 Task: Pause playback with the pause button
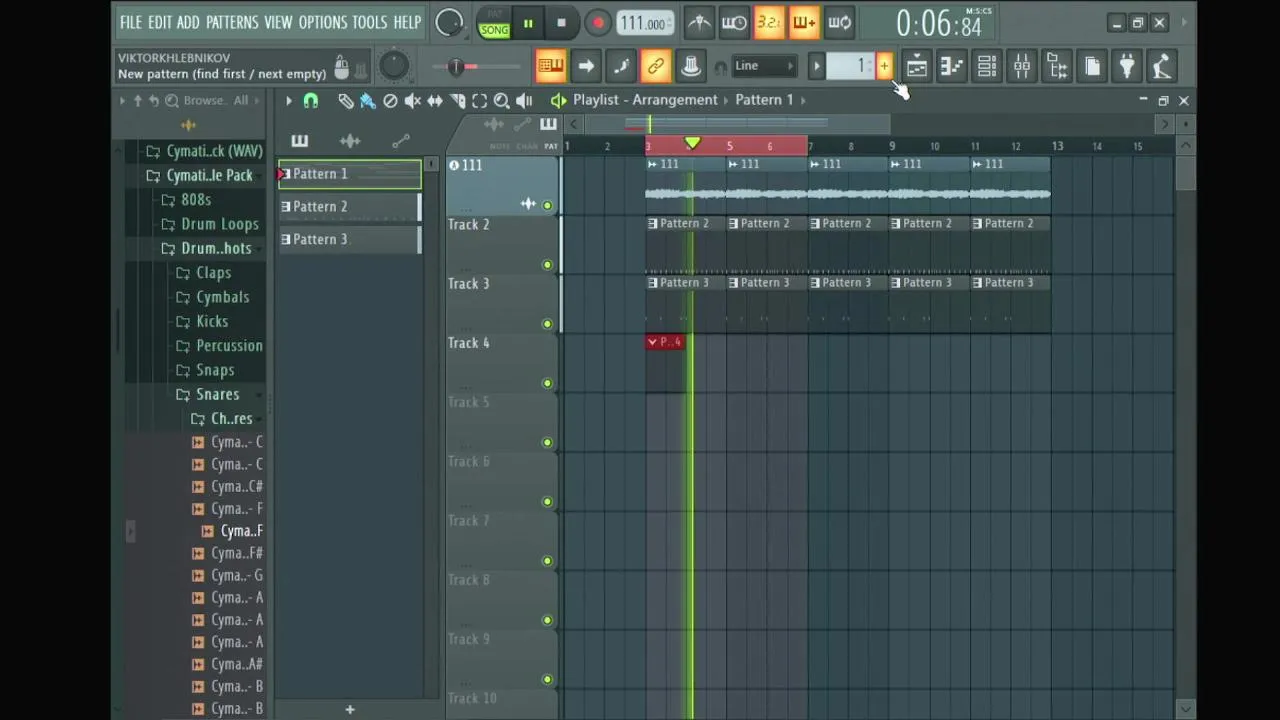point(528,23)
